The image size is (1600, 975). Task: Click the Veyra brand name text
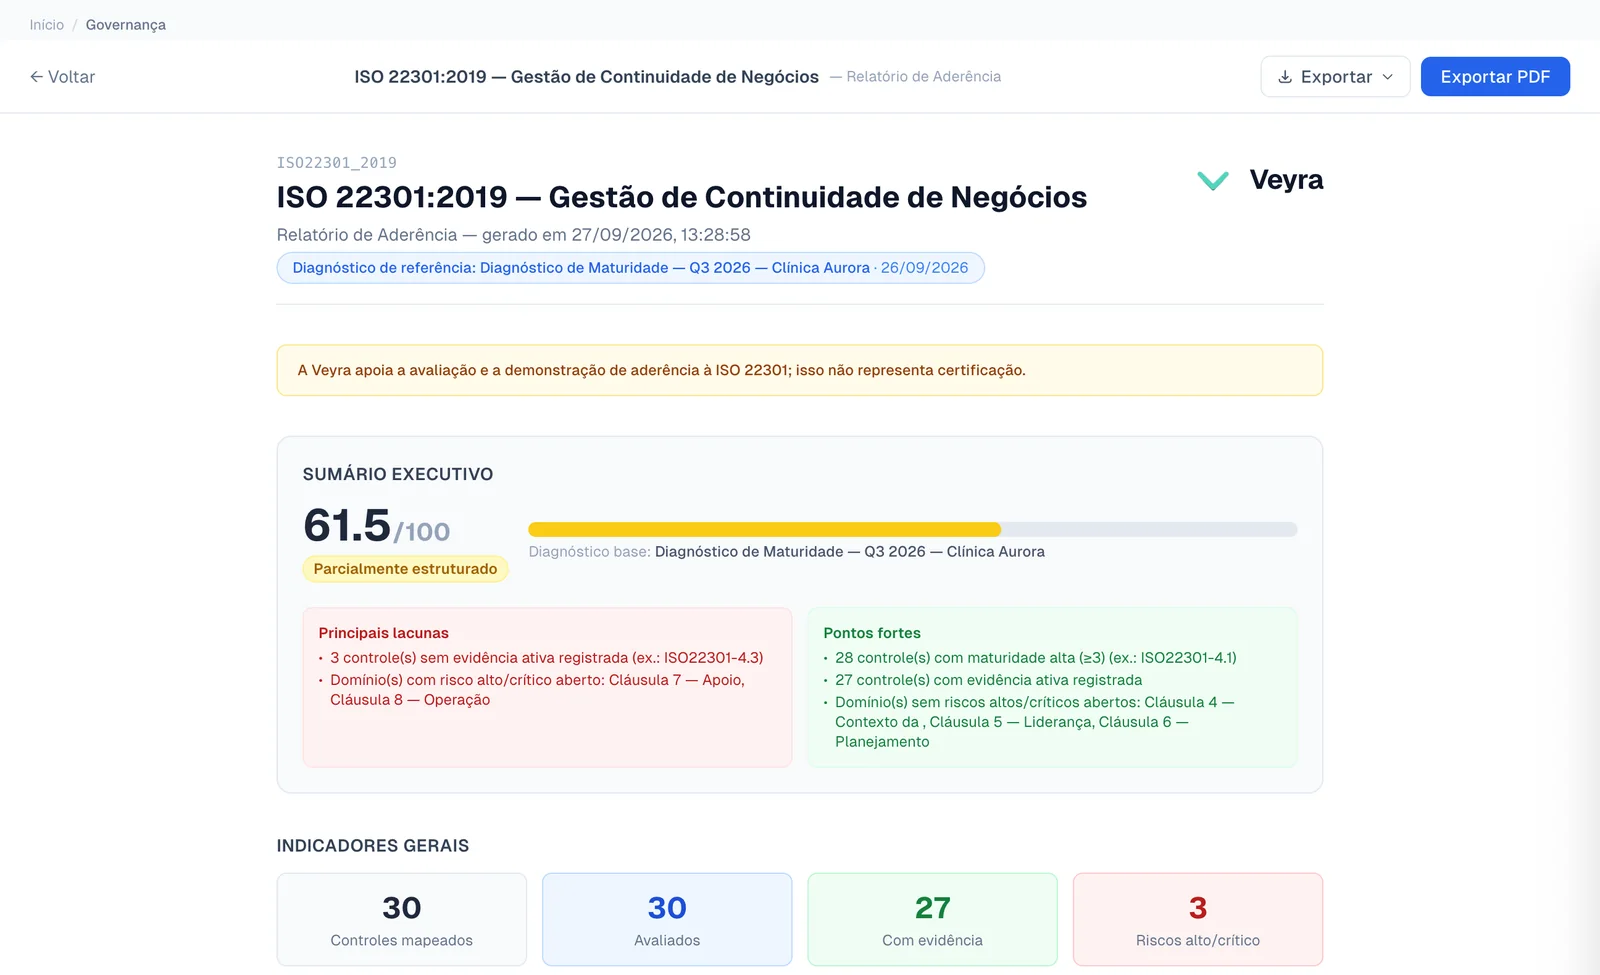point(1286,180)
